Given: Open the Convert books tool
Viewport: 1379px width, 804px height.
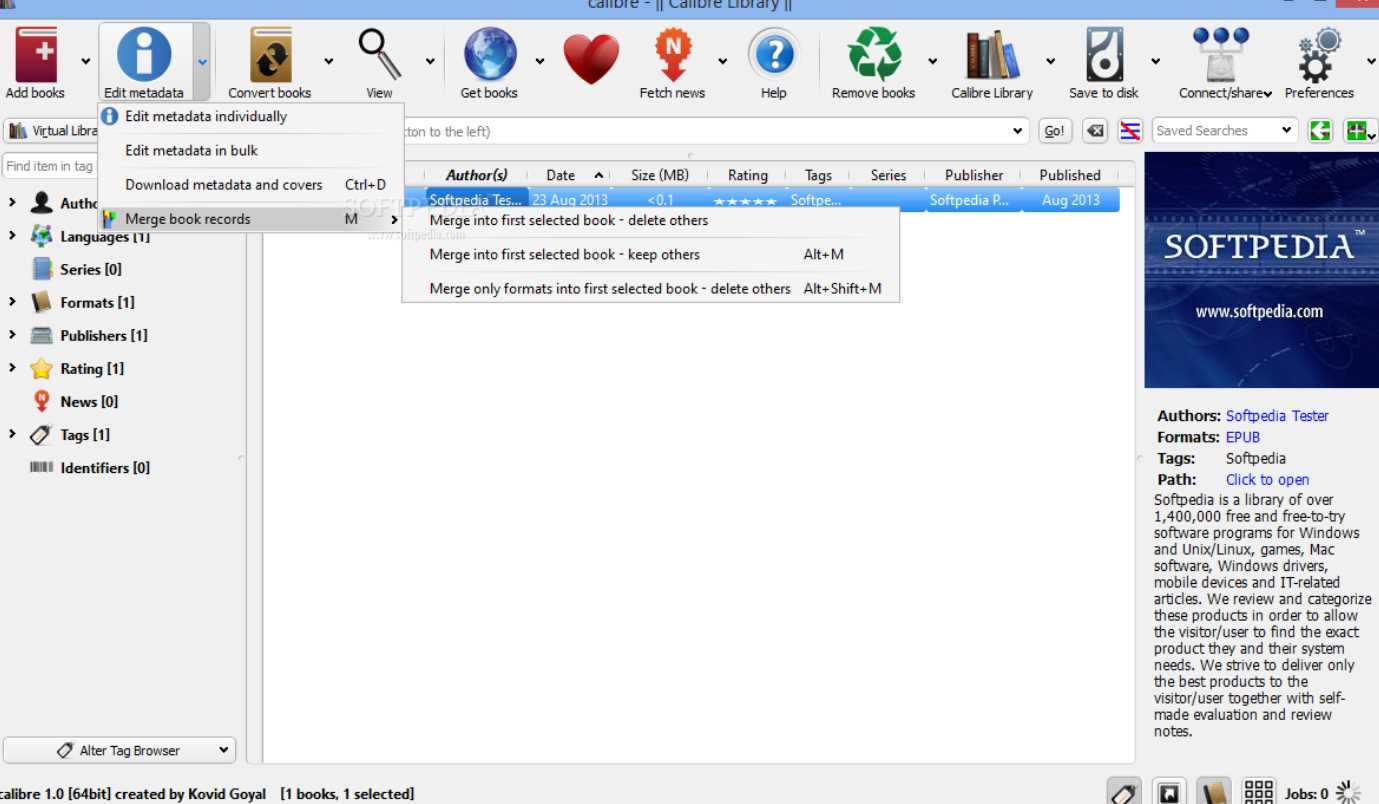Looking at the screenshot, I should (x=270, y=55).
